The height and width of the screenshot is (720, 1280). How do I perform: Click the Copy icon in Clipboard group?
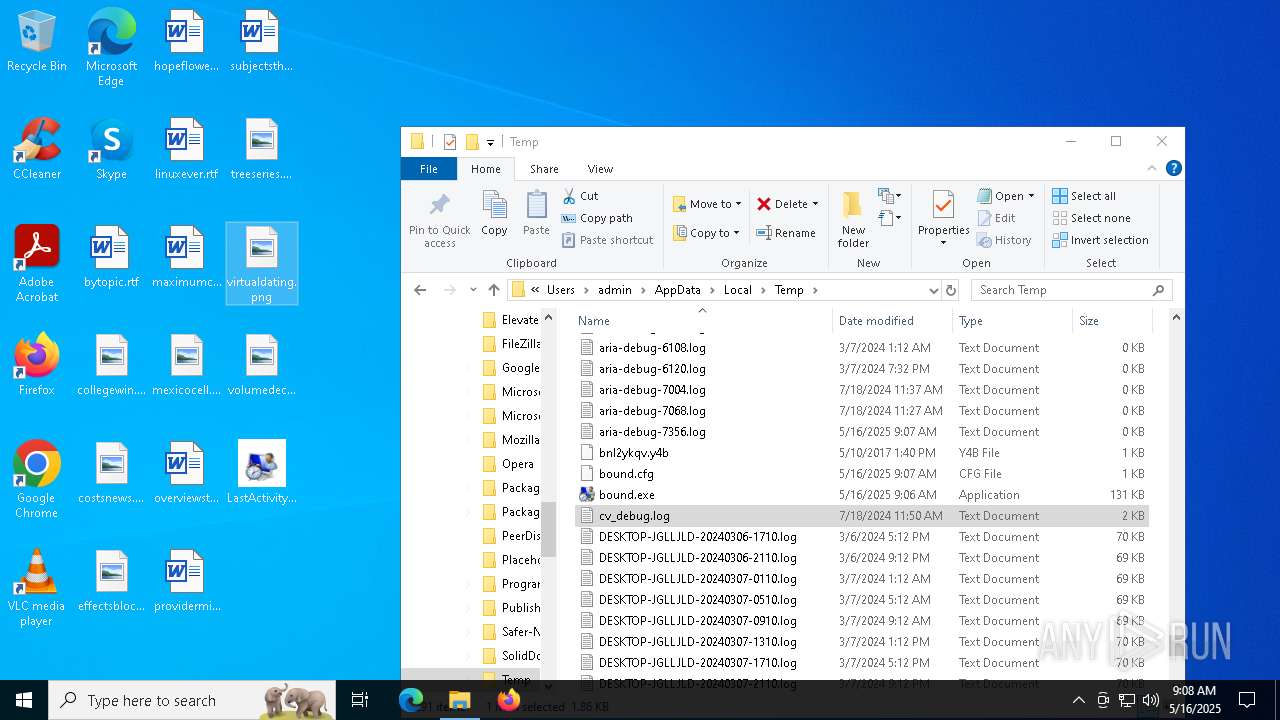(494, 214)
